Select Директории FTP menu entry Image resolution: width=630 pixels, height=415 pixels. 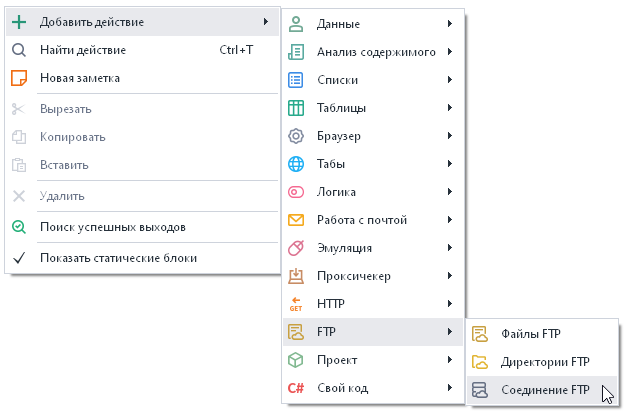click(x=545, y=362)
